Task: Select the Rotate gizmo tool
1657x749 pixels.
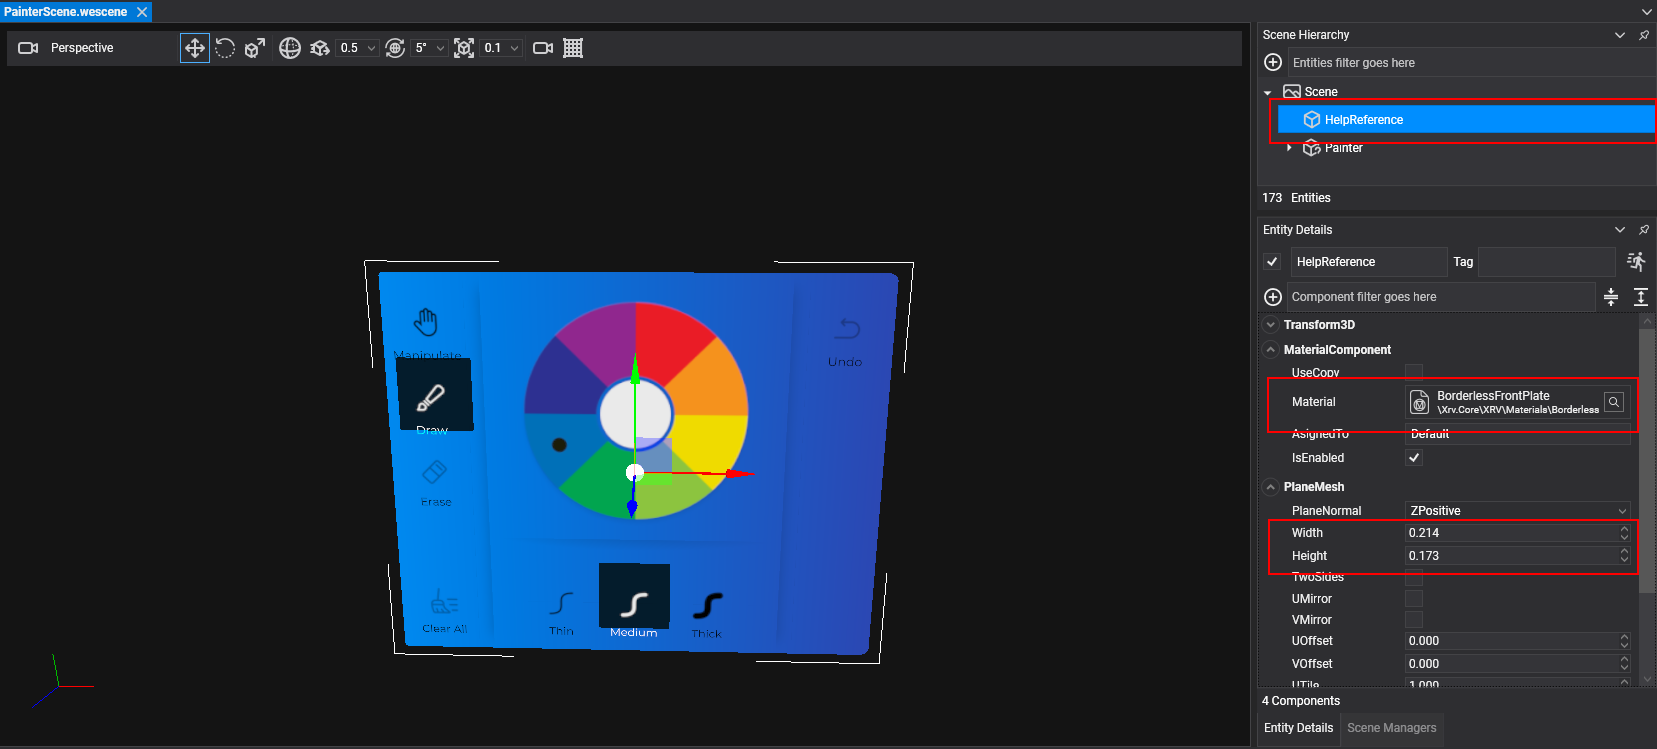Action: coord(225,48)
